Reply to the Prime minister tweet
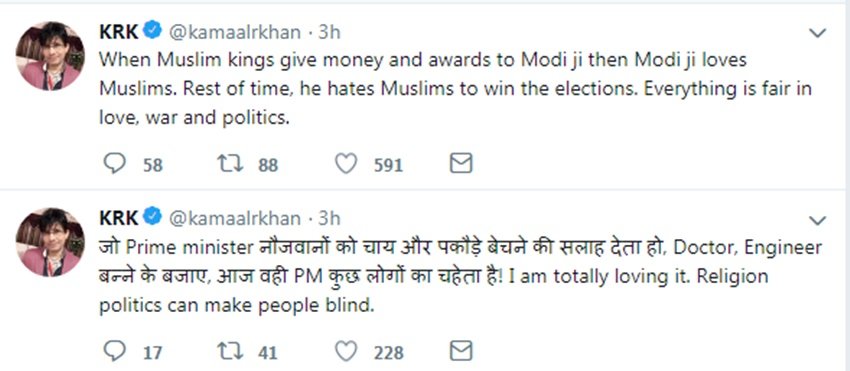 (x=114, y=351)
